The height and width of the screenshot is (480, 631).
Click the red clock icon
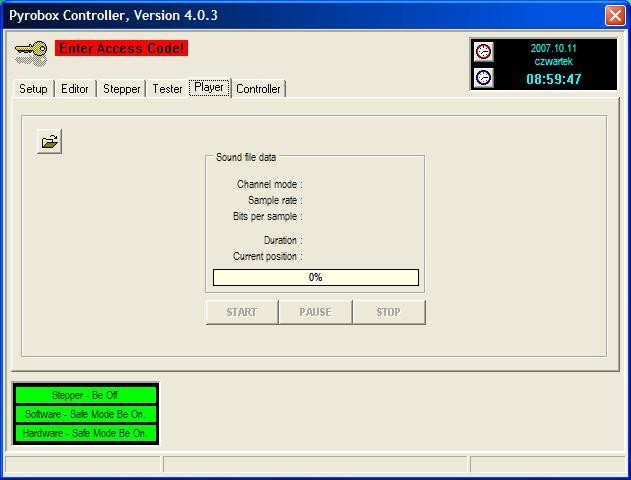483,52
